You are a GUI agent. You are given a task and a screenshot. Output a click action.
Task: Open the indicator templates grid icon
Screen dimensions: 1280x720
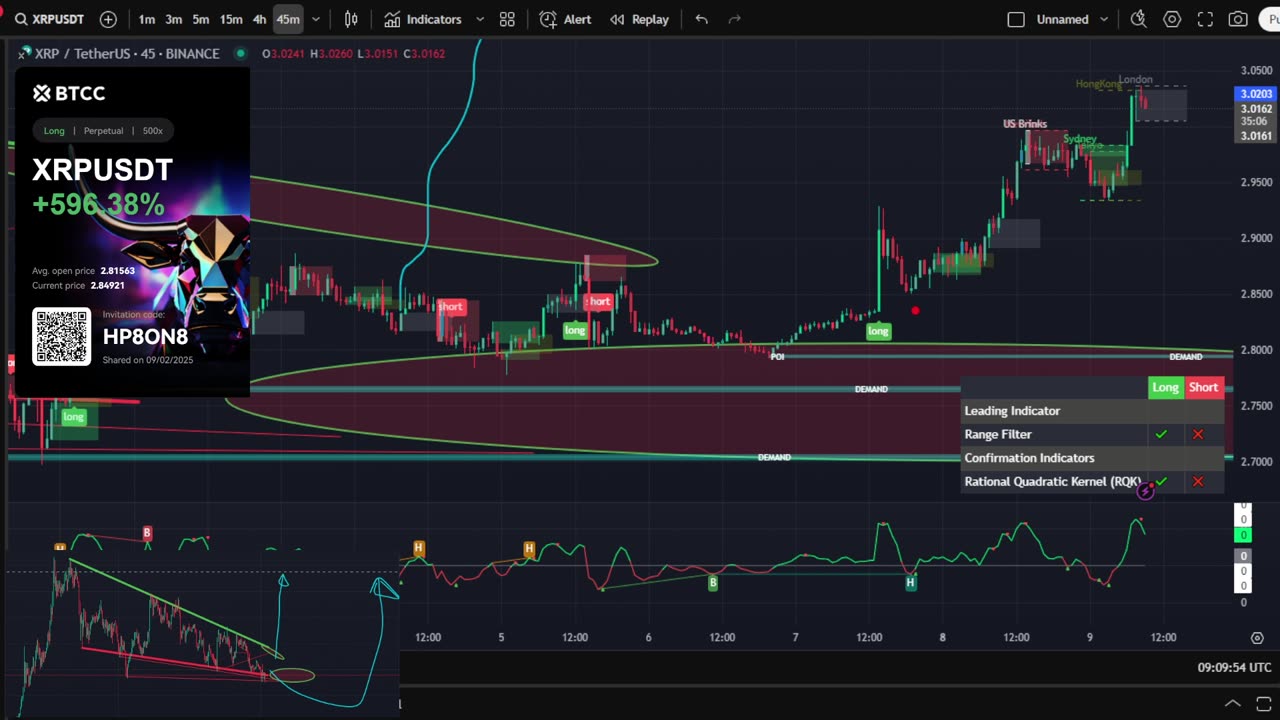[507, 19]
